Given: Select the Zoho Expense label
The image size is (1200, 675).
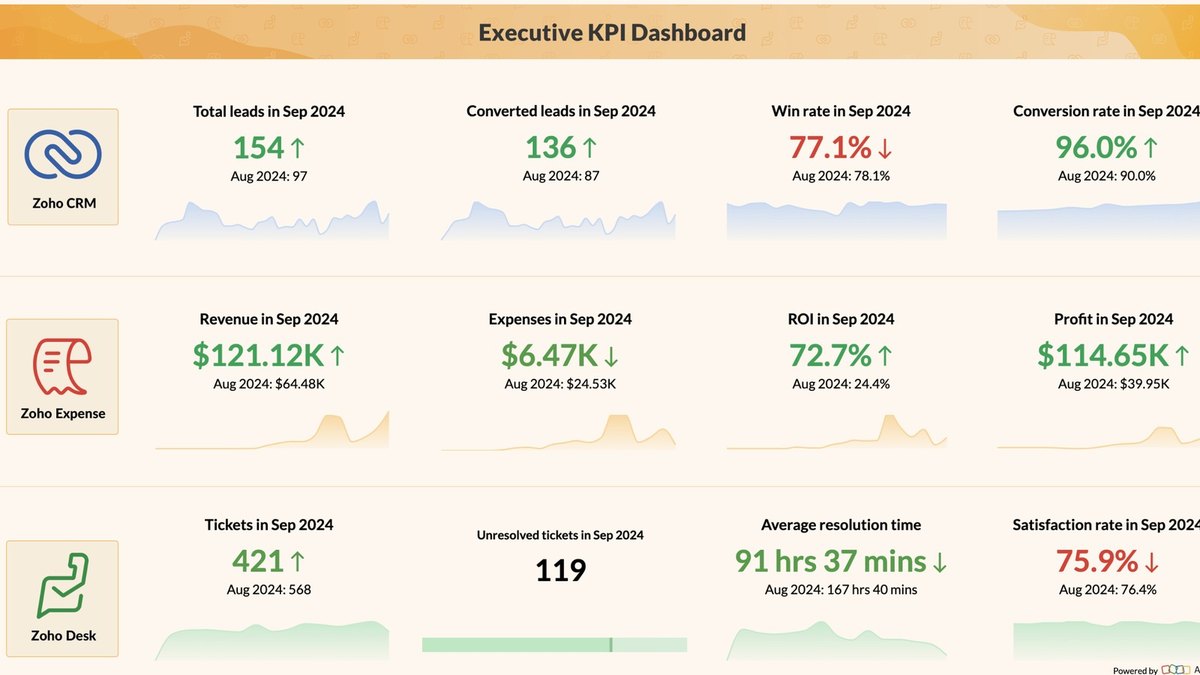Looking at the screenshot, I should coord(63,413).
